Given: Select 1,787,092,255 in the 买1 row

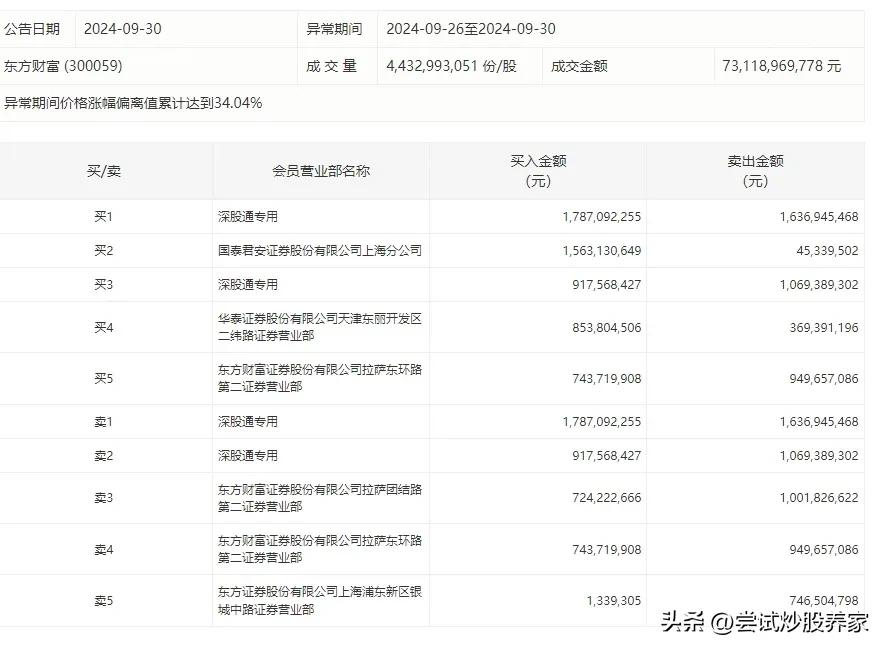Looking at the screenshot, I should [x=601, y=216].
